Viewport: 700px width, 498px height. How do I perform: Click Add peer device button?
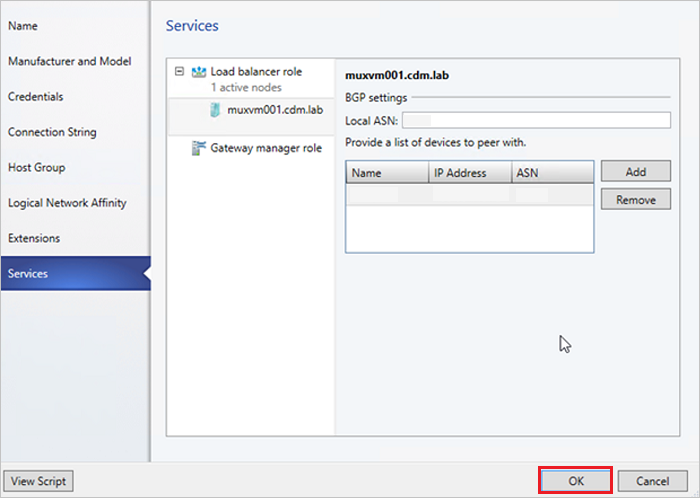pos(636,171)
